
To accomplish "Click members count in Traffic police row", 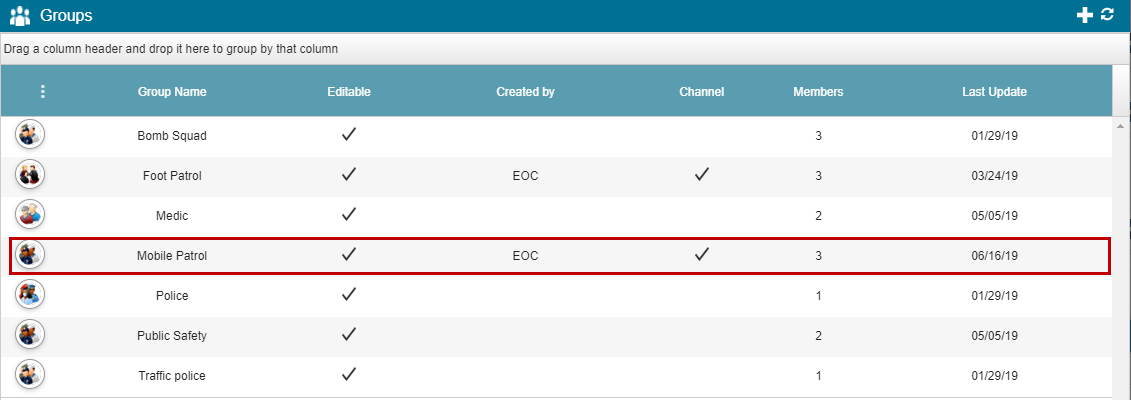I will 819,375.
